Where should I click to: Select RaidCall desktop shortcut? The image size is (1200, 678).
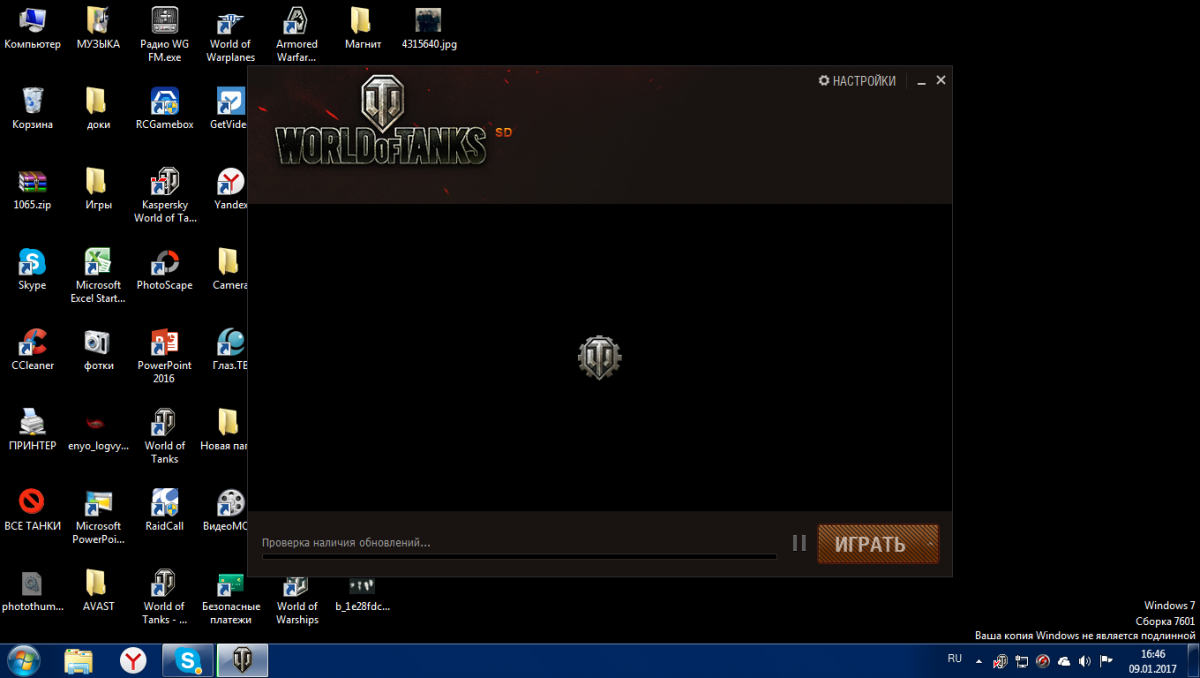[165, 510]
